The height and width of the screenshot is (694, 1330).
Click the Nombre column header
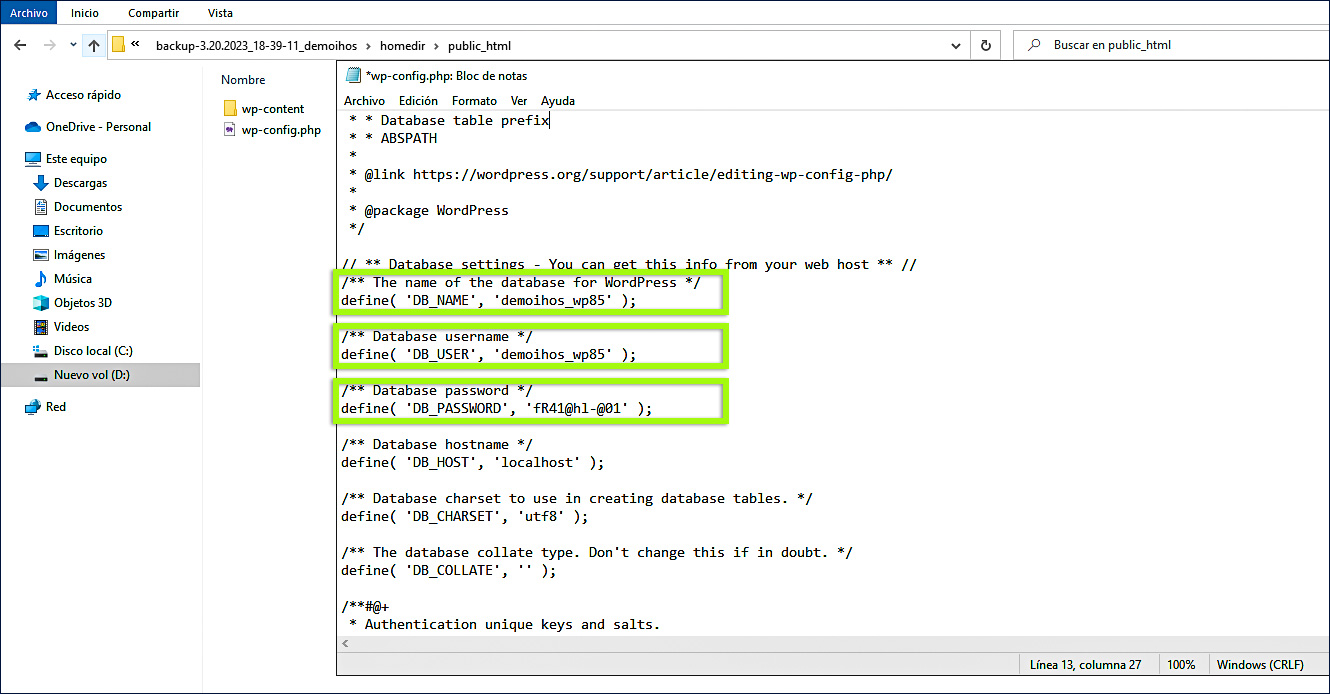point(243,80)
